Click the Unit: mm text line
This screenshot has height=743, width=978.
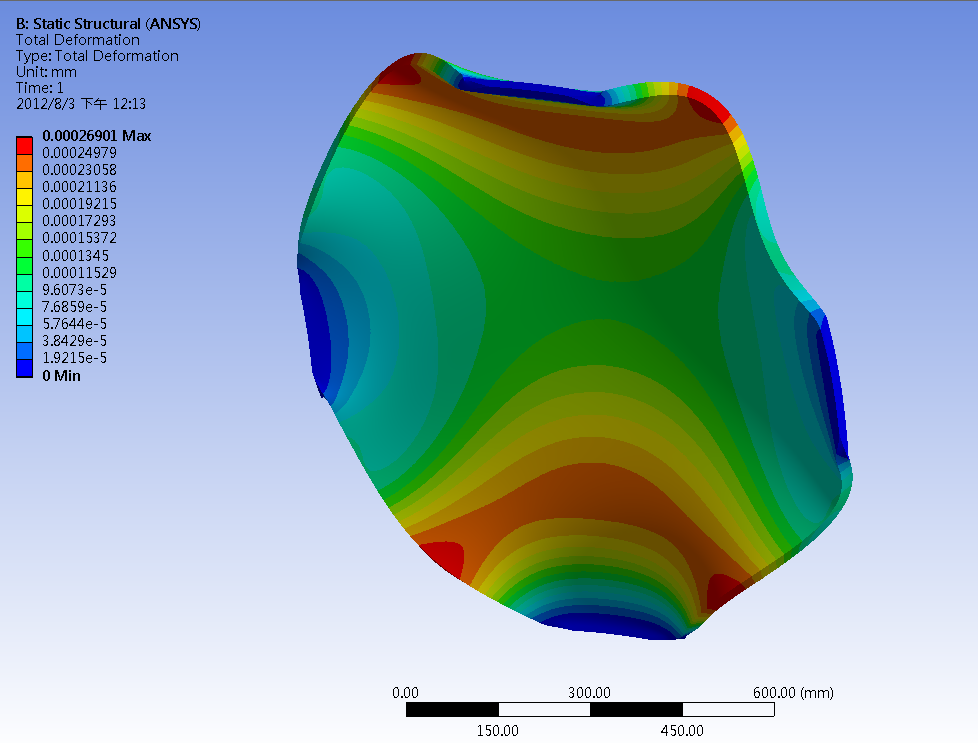(x=46, y=72)
